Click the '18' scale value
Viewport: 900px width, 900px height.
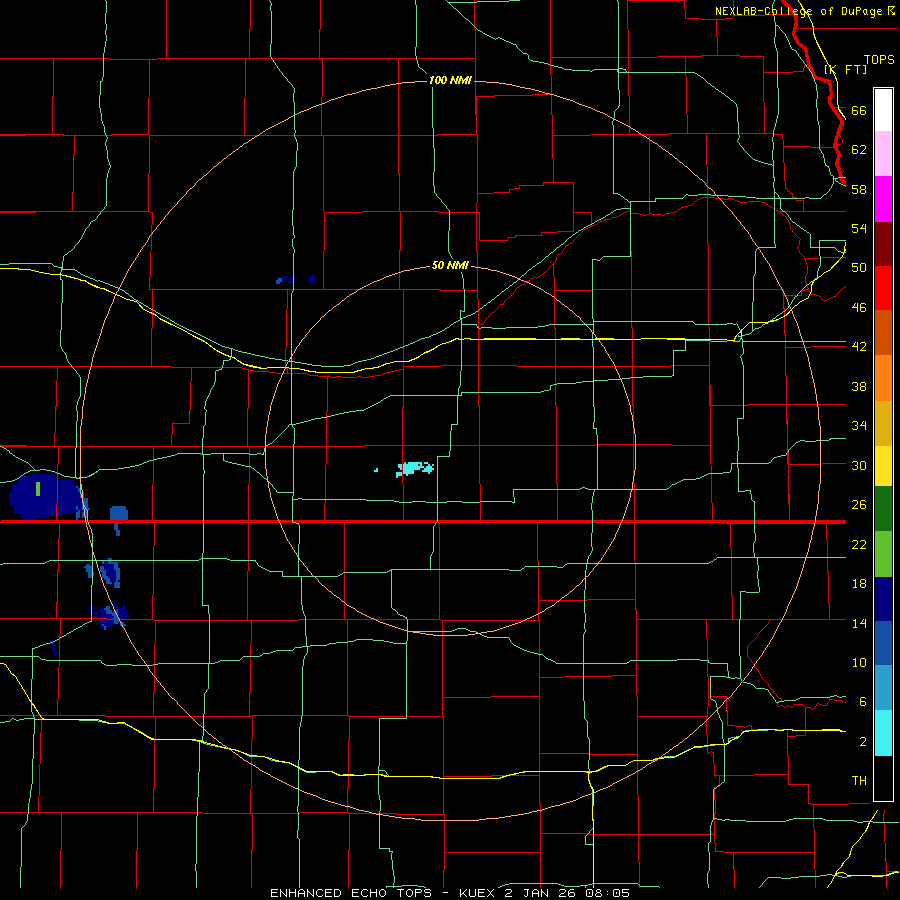(859, 584)
